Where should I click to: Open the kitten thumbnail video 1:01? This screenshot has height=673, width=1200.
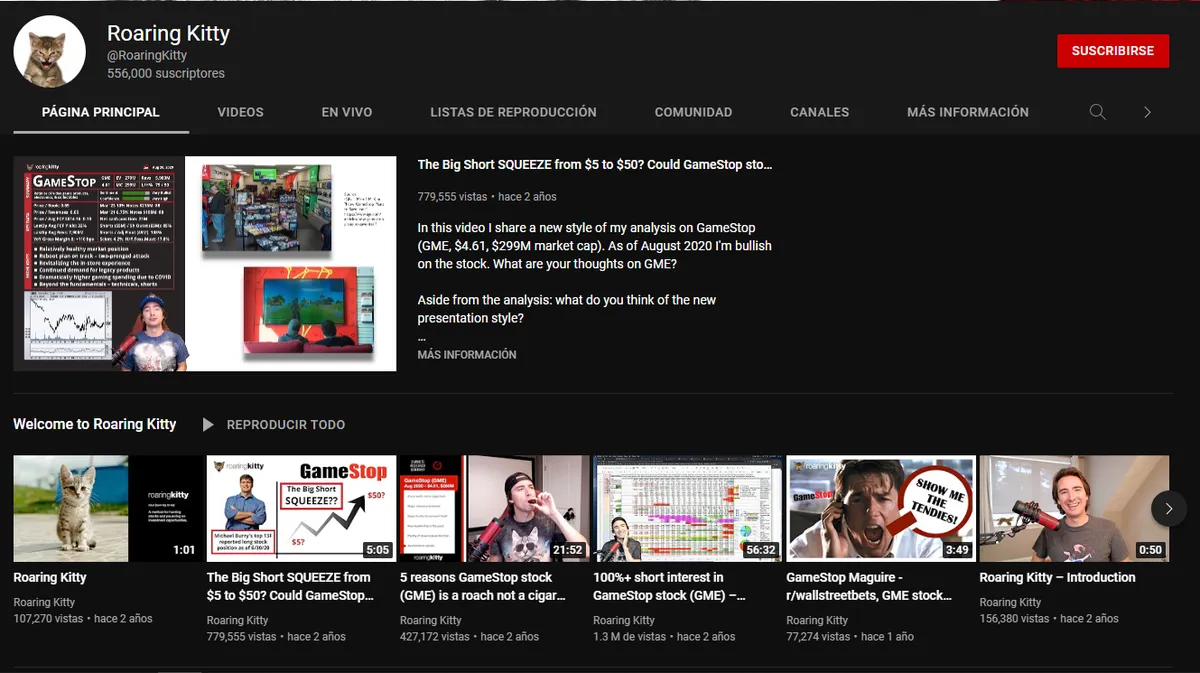[105, 508]
